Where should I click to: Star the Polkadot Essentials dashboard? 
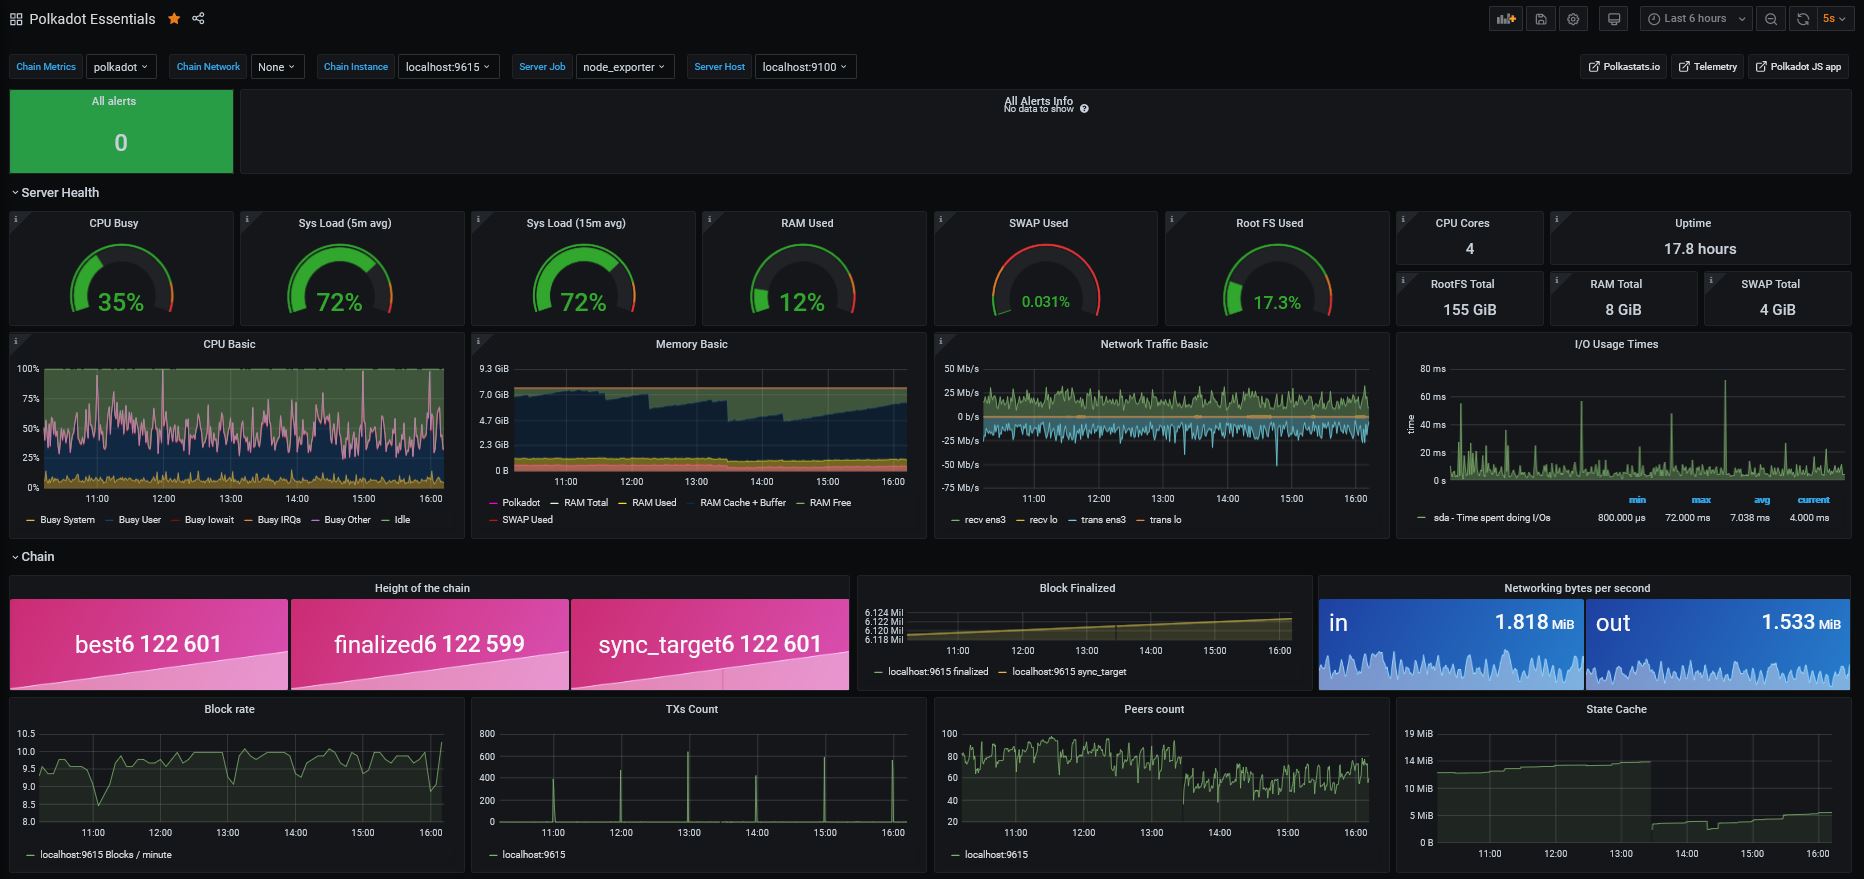174,18
